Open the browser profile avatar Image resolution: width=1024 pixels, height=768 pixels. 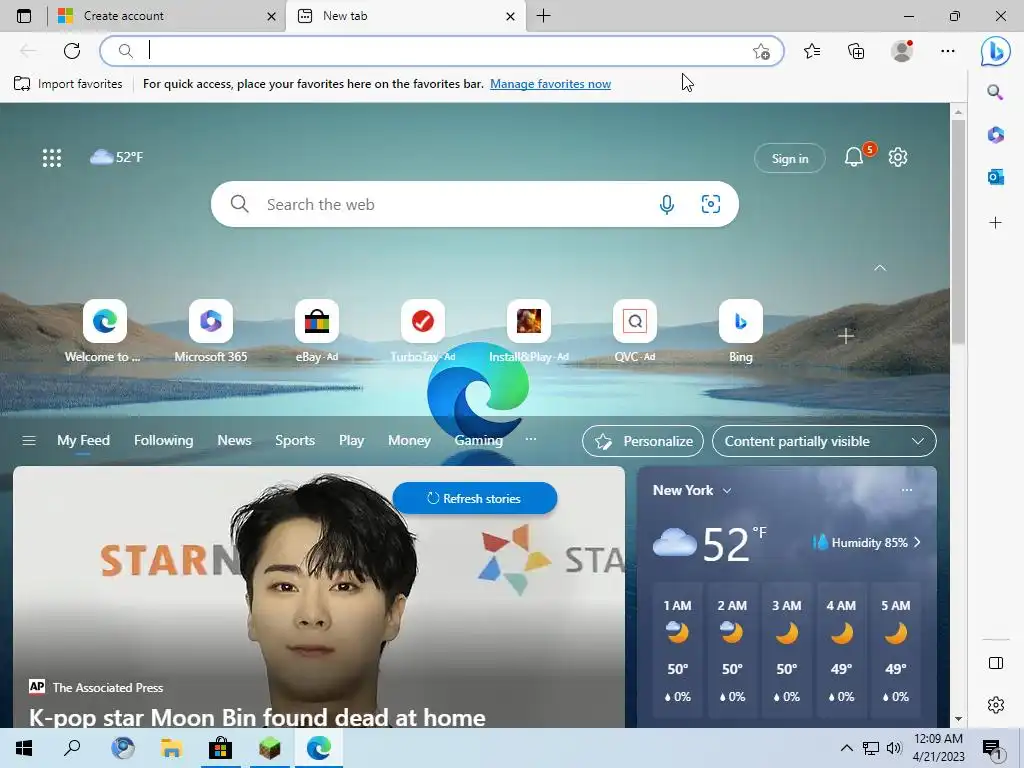tap(902, 50)
